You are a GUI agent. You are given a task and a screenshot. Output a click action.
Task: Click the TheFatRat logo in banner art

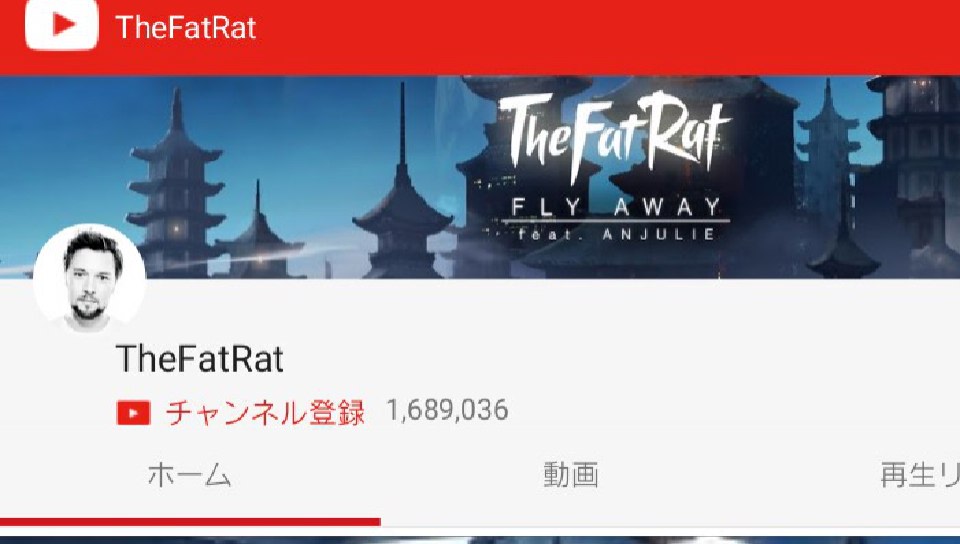coord(614,136)
